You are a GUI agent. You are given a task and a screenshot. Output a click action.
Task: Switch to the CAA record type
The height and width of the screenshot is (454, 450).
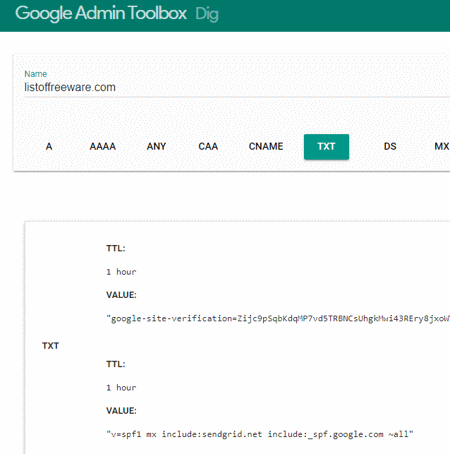pos(208,146)
